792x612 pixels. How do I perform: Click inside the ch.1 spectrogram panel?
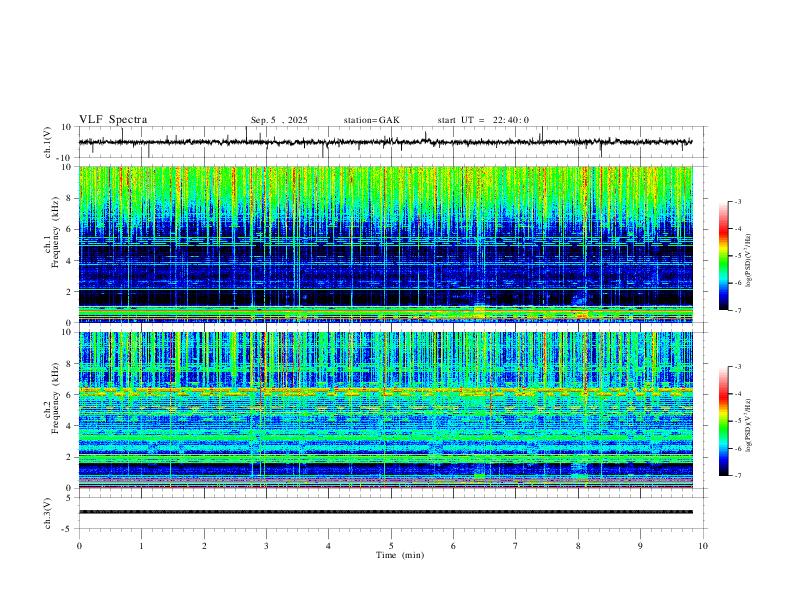386,244
